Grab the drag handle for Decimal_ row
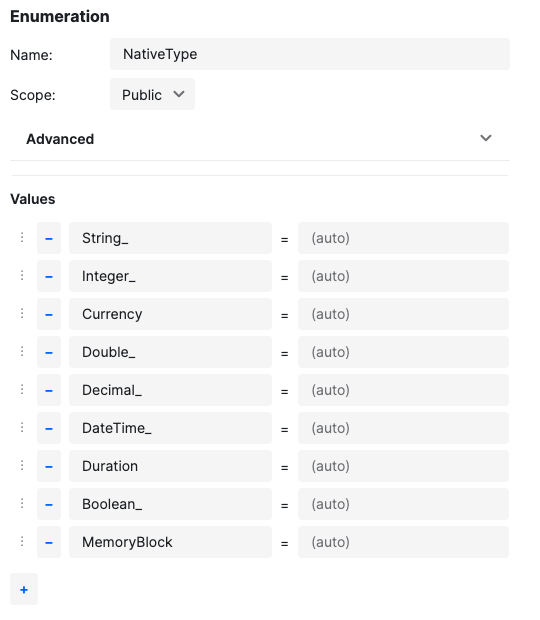The image size is (540, 620). pyautogui.click(x=22, y=389)
